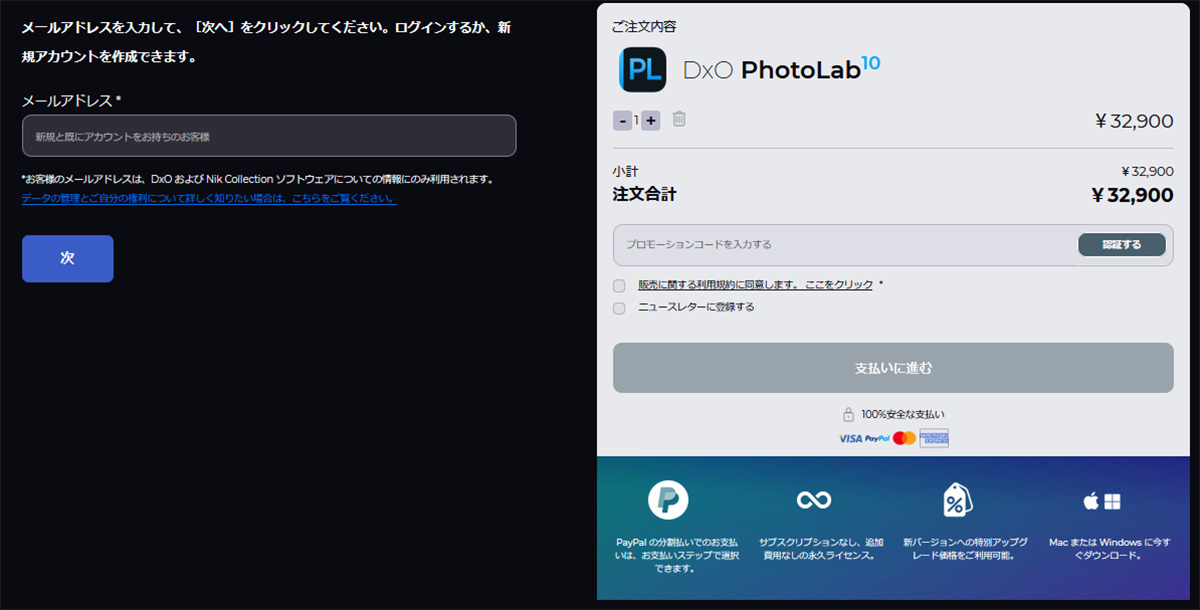This screenshot has width=1200, height=610.
Task: Open the 販売に関する利用規約 ここをクリック link
Action: pyautogui.click(x=755, y=285)
